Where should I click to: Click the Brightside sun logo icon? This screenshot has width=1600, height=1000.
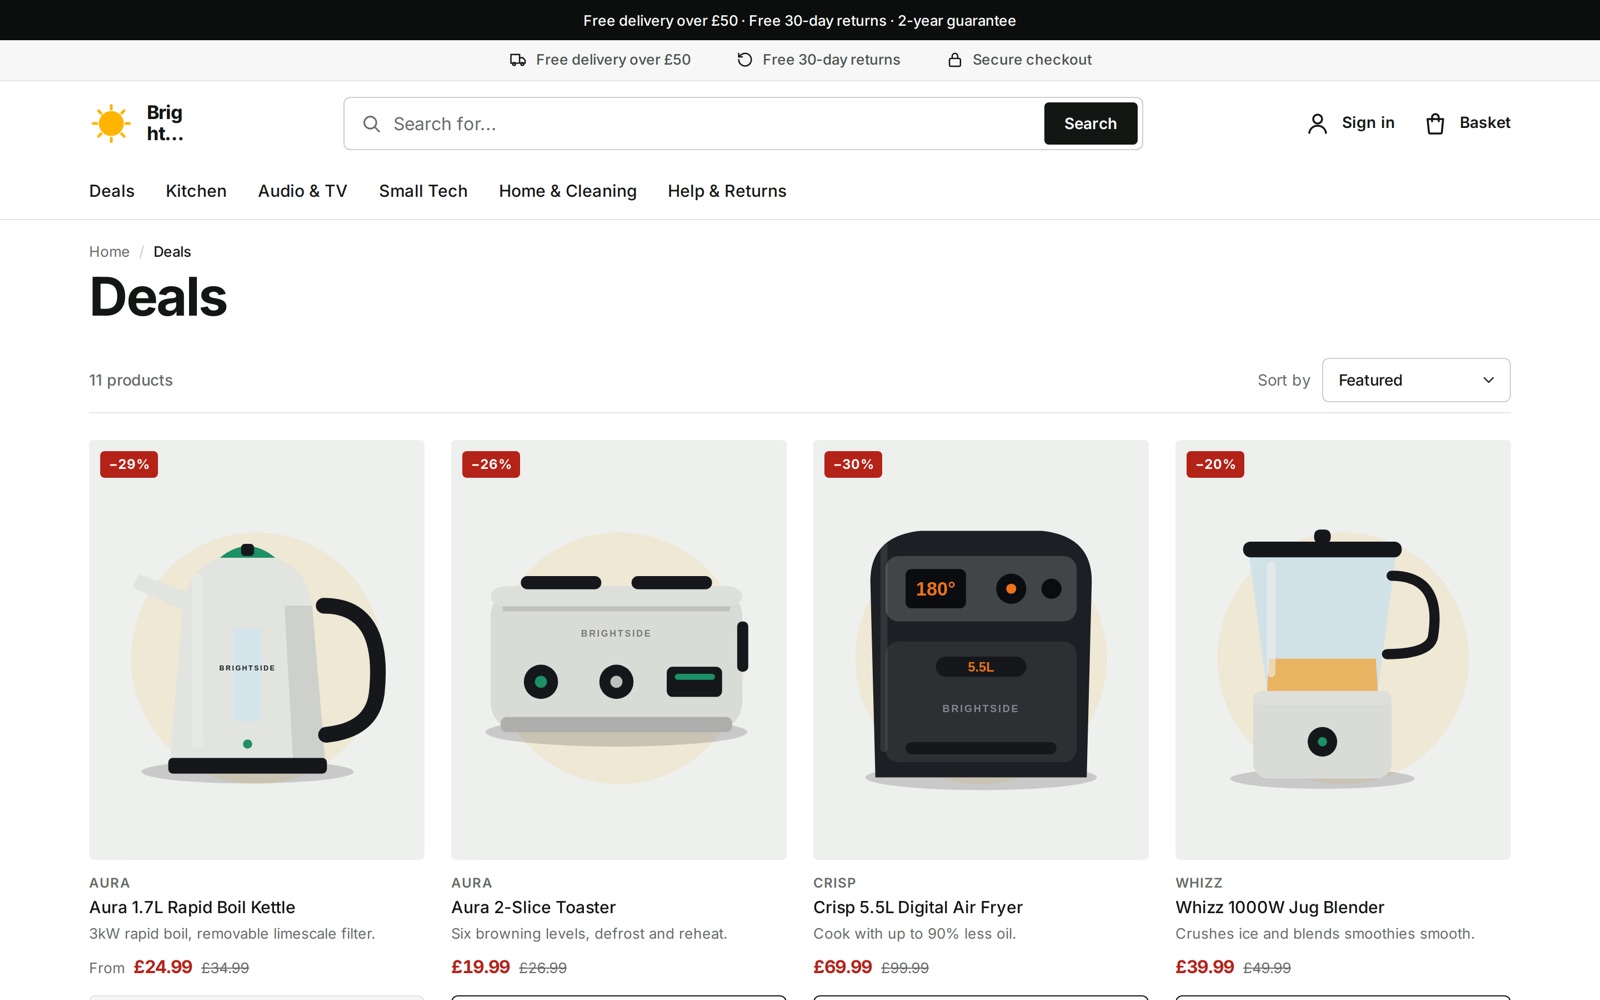[x=111, y=123]
